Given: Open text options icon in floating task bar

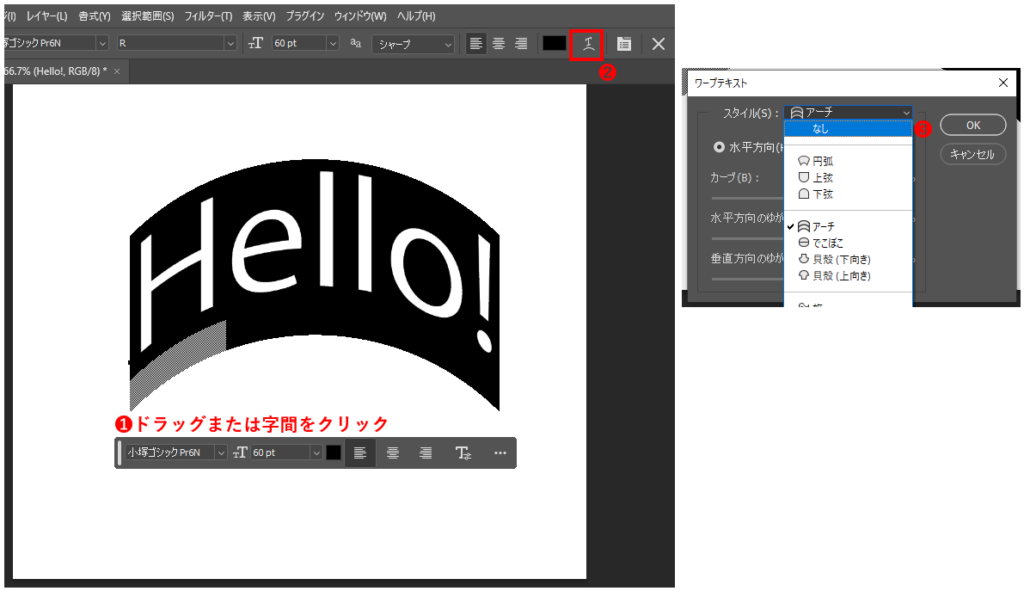Looking at the screenshot, I should point(463,453).
